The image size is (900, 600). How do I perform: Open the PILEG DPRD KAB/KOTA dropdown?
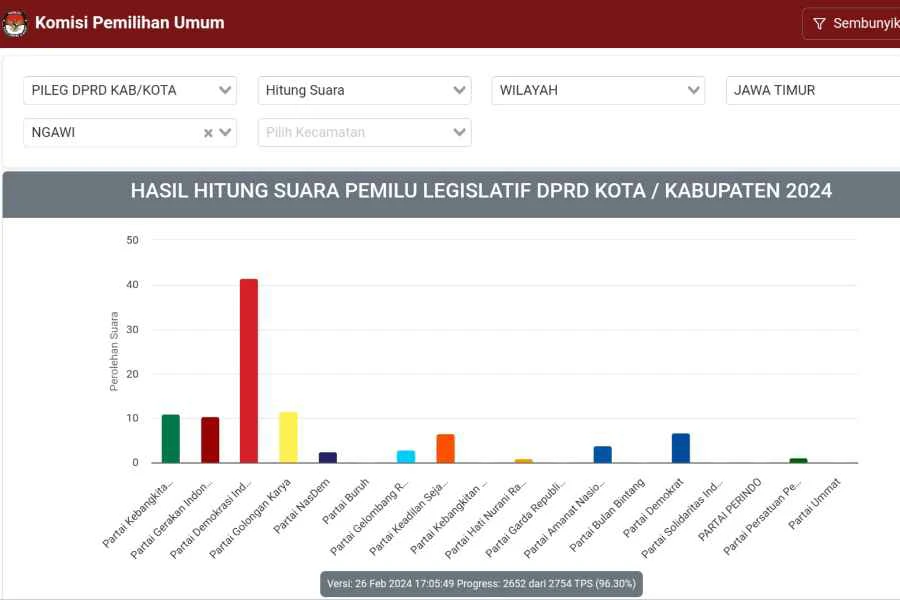click(x=130, y=91)
